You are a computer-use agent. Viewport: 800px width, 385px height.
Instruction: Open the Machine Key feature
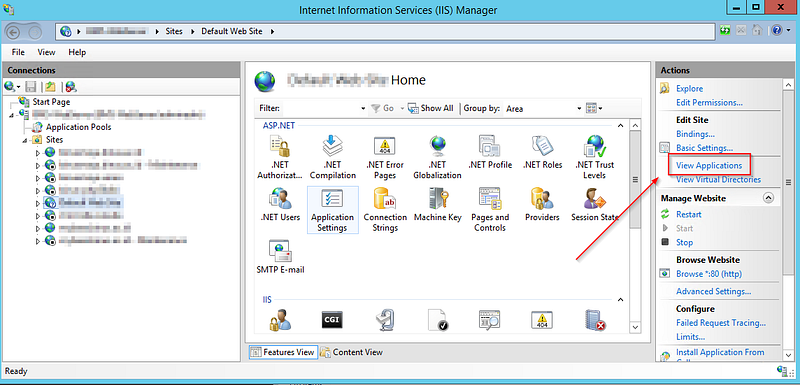tap(437, 205)
